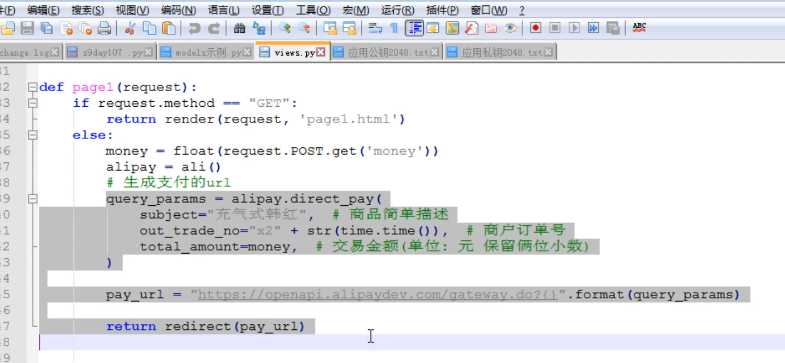Screen dimensions: 785x363
Task: Open the Replace dialog toolbar icon
Action: click(259, 29)
